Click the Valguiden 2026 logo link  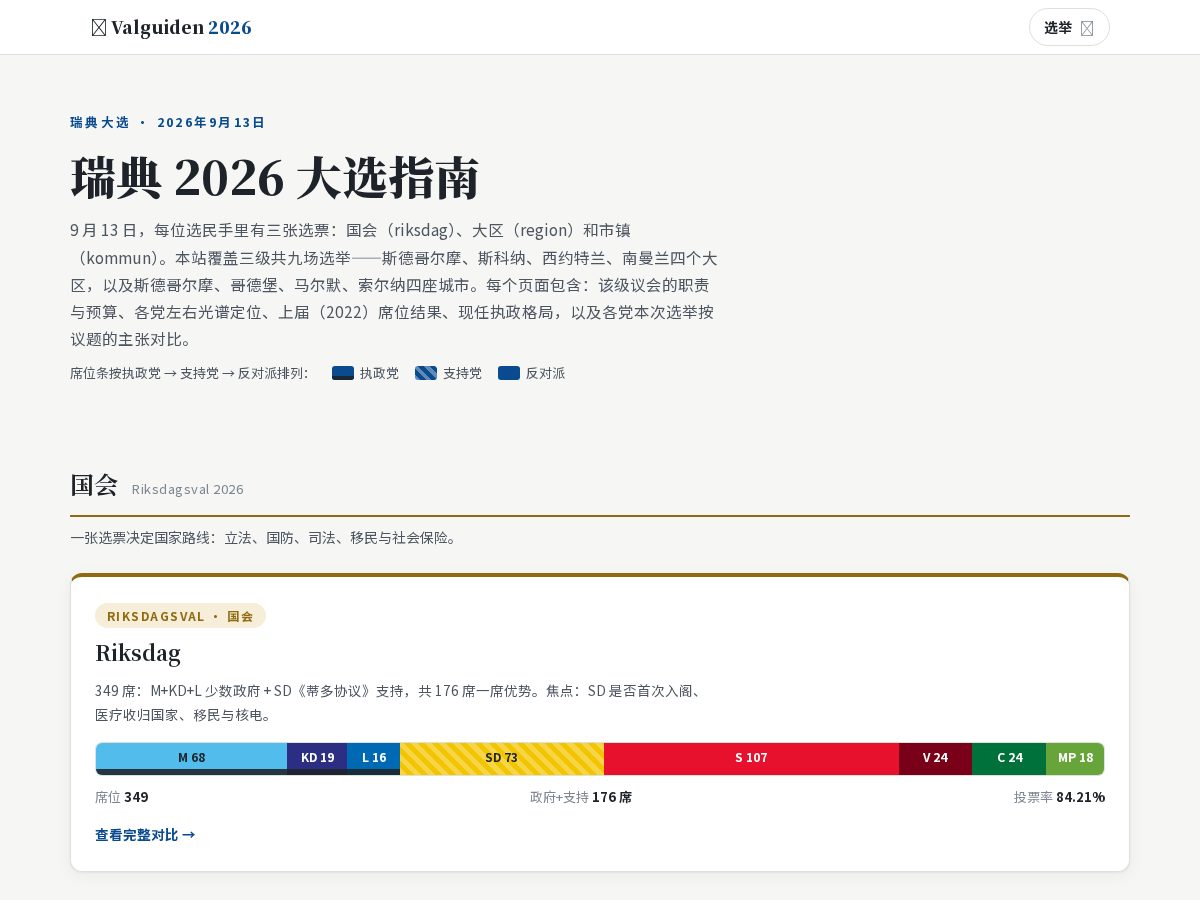point(171,27)
